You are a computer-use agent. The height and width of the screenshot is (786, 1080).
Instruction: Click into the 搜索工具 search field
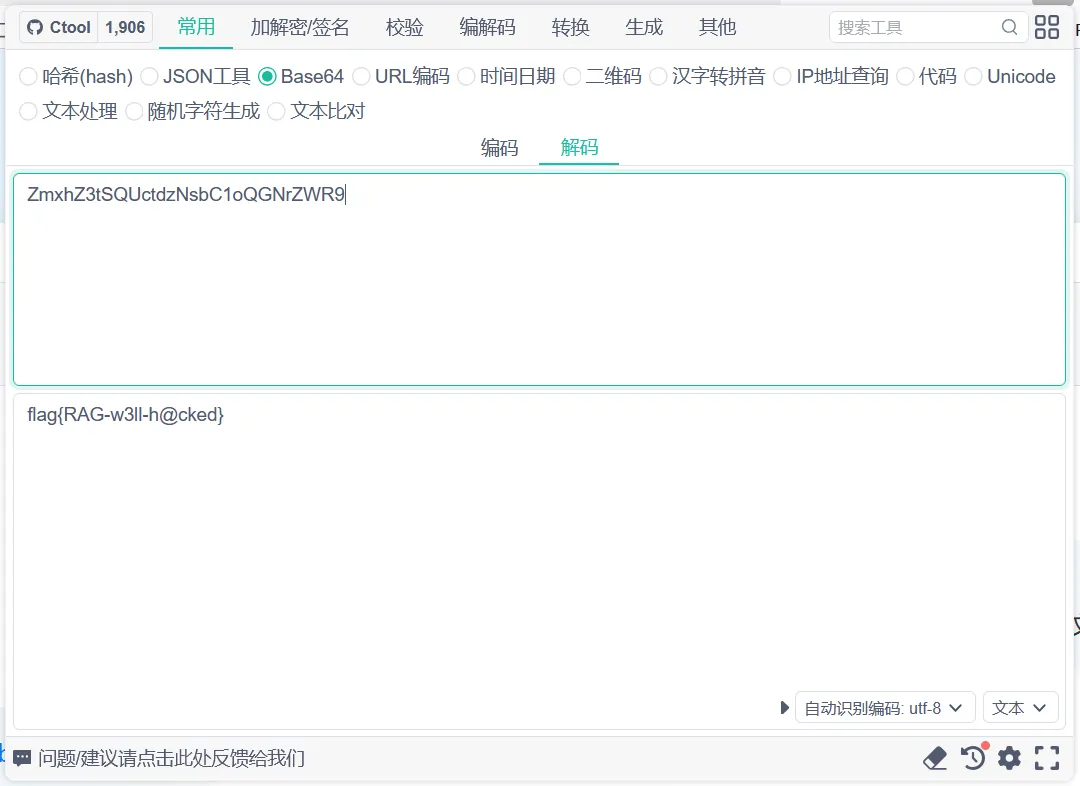click(x=915, y=28)
